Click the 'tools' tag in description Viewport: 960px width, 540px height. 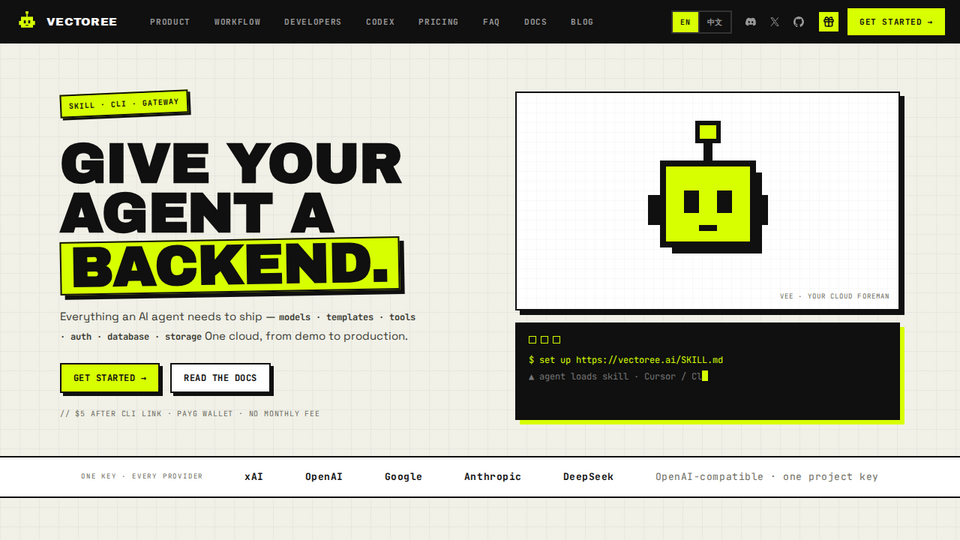click(x=402, y=317)
